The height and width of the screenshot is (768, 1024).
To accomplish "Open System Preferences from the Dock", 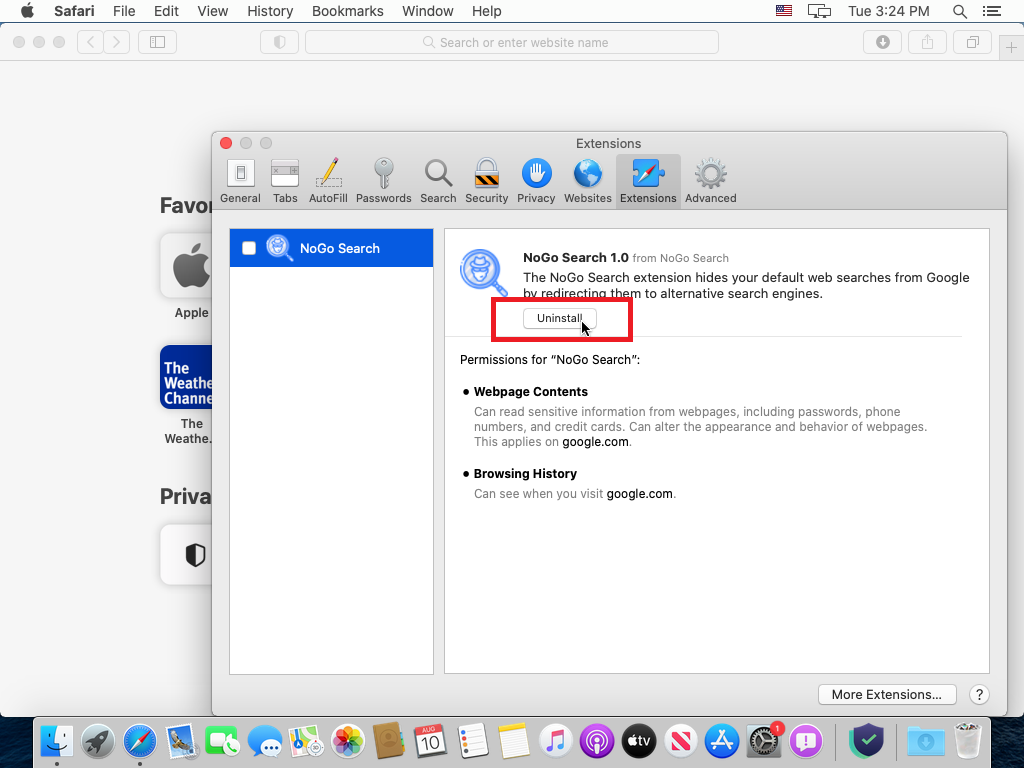I will 763,741.
